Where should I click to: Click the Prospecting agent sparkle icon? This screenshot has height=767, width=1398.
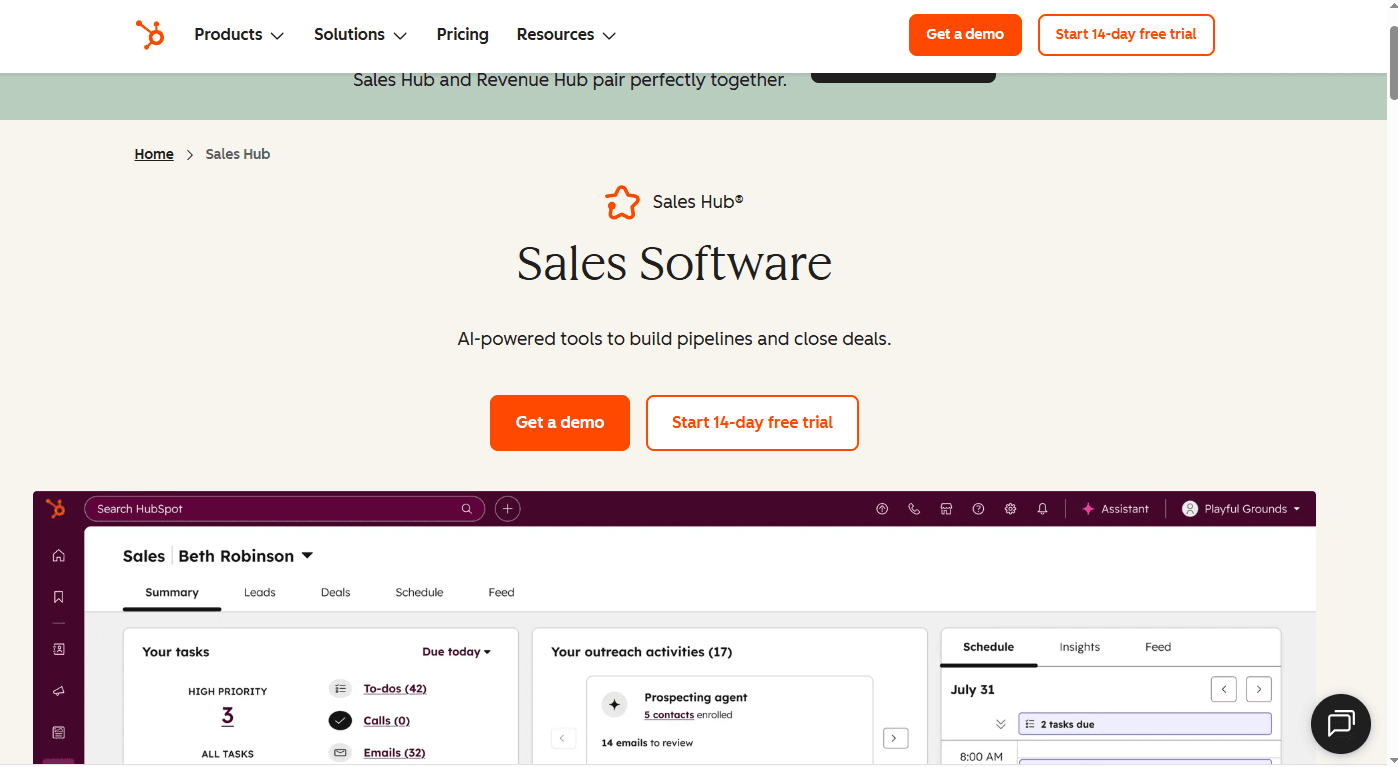click(x=615, y=705)
